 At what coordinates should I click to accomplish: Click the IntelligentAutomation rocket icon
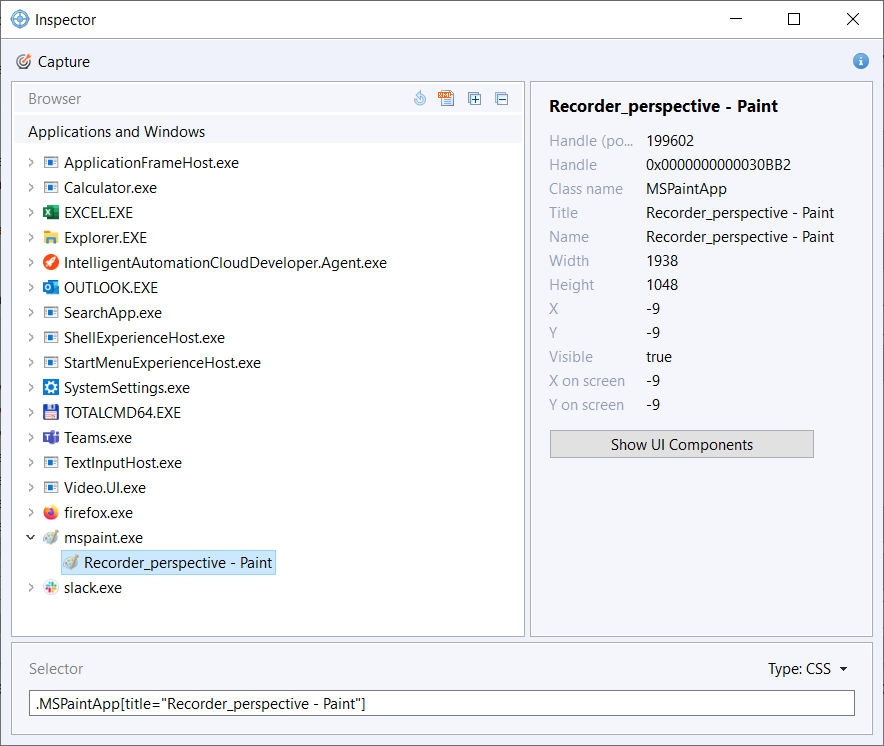pos(51,262)
